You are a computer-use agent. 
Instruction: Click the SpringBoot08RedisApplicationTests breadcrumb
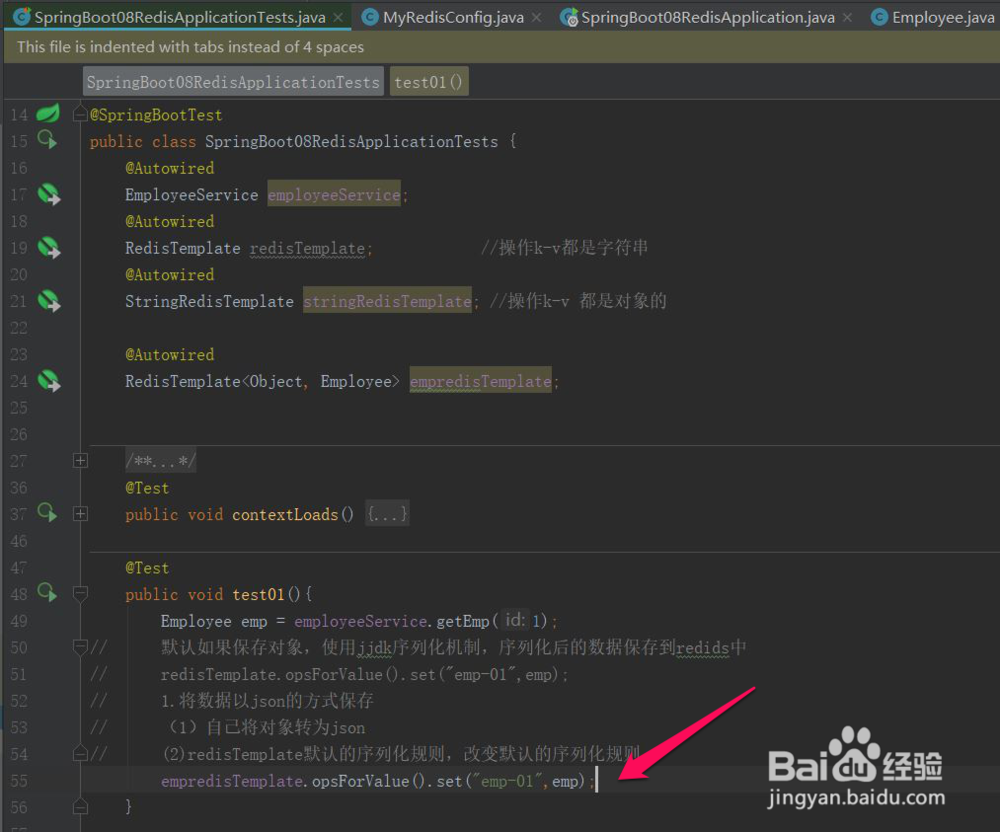coord(233,82)
